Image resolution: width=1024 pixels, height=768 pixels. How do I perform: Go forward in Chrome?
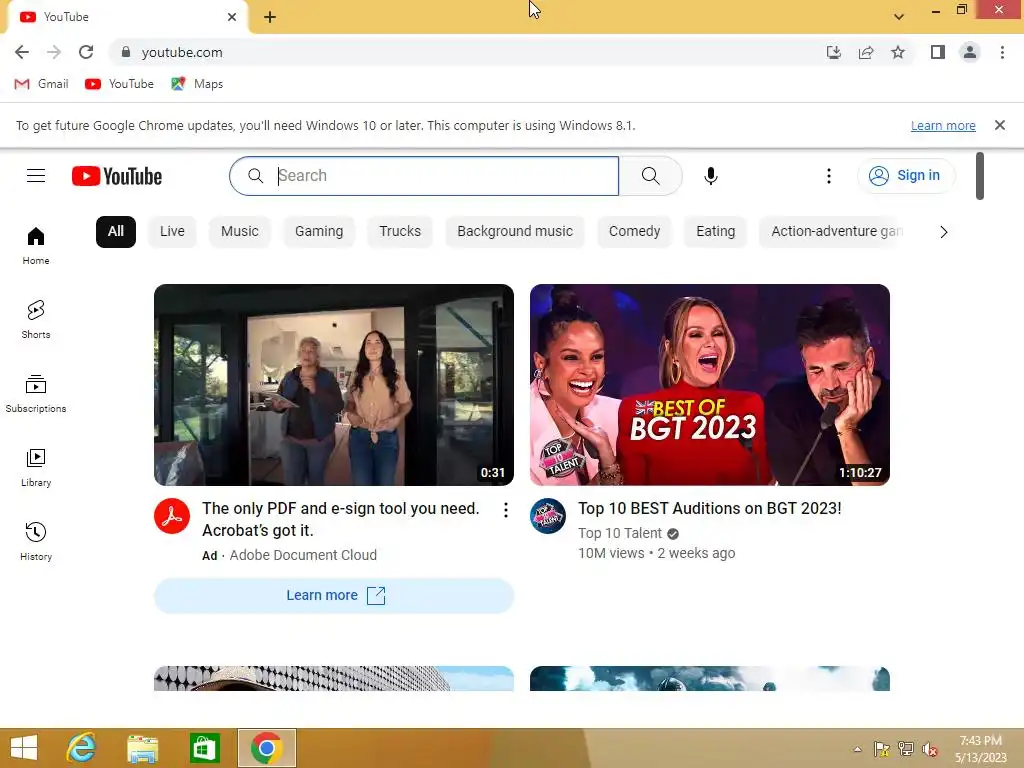(x=54, y=52)
